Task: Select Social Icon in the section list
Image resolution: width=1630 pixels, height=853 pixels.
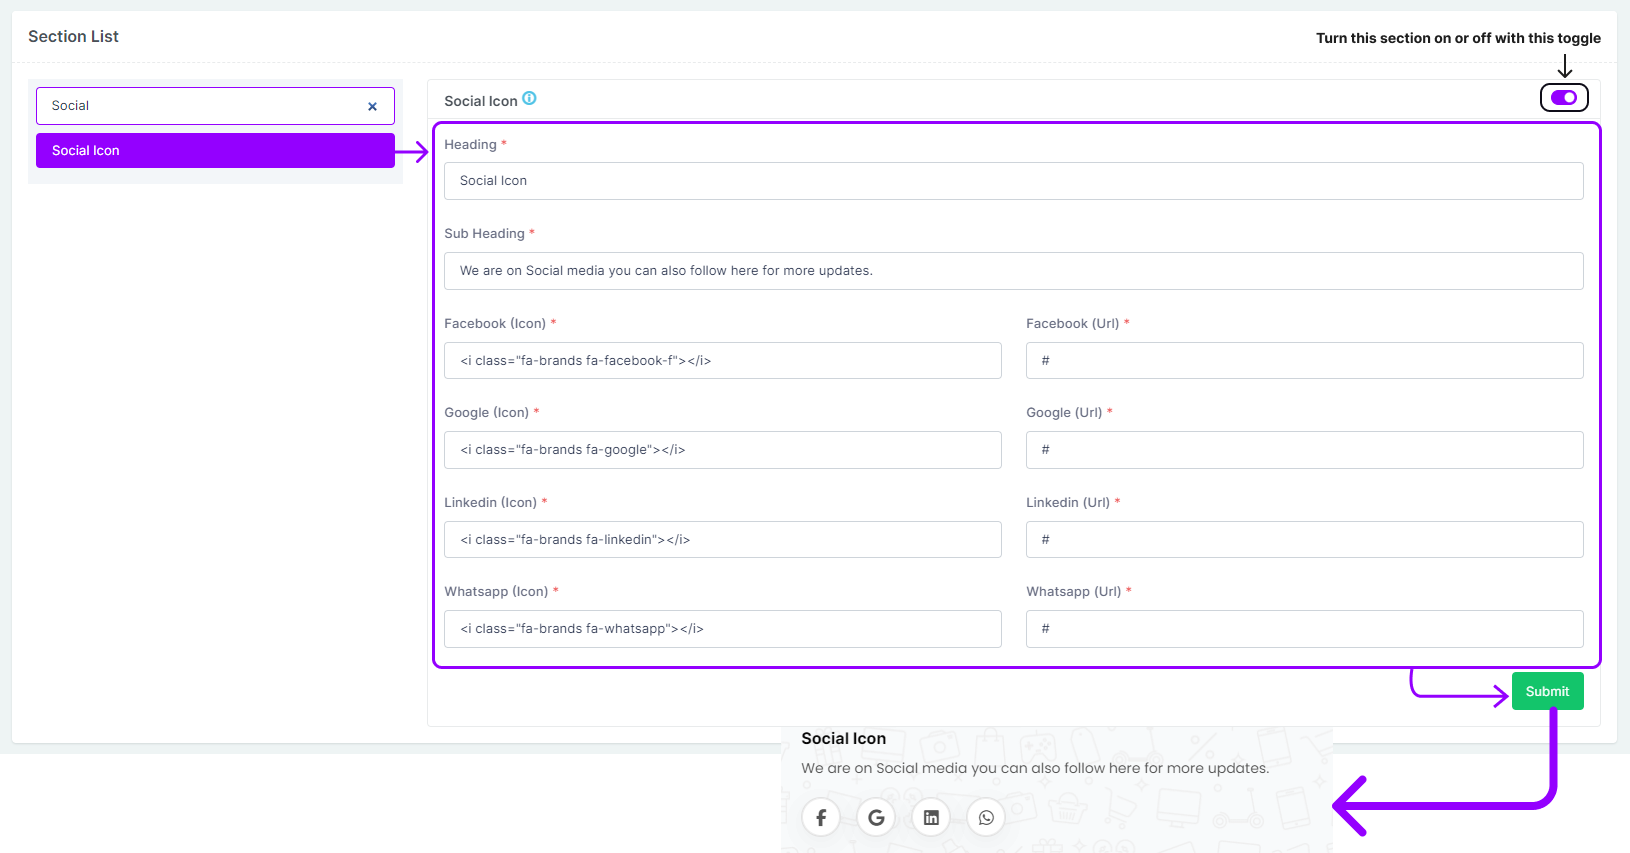Action: (x=215, y=151)
